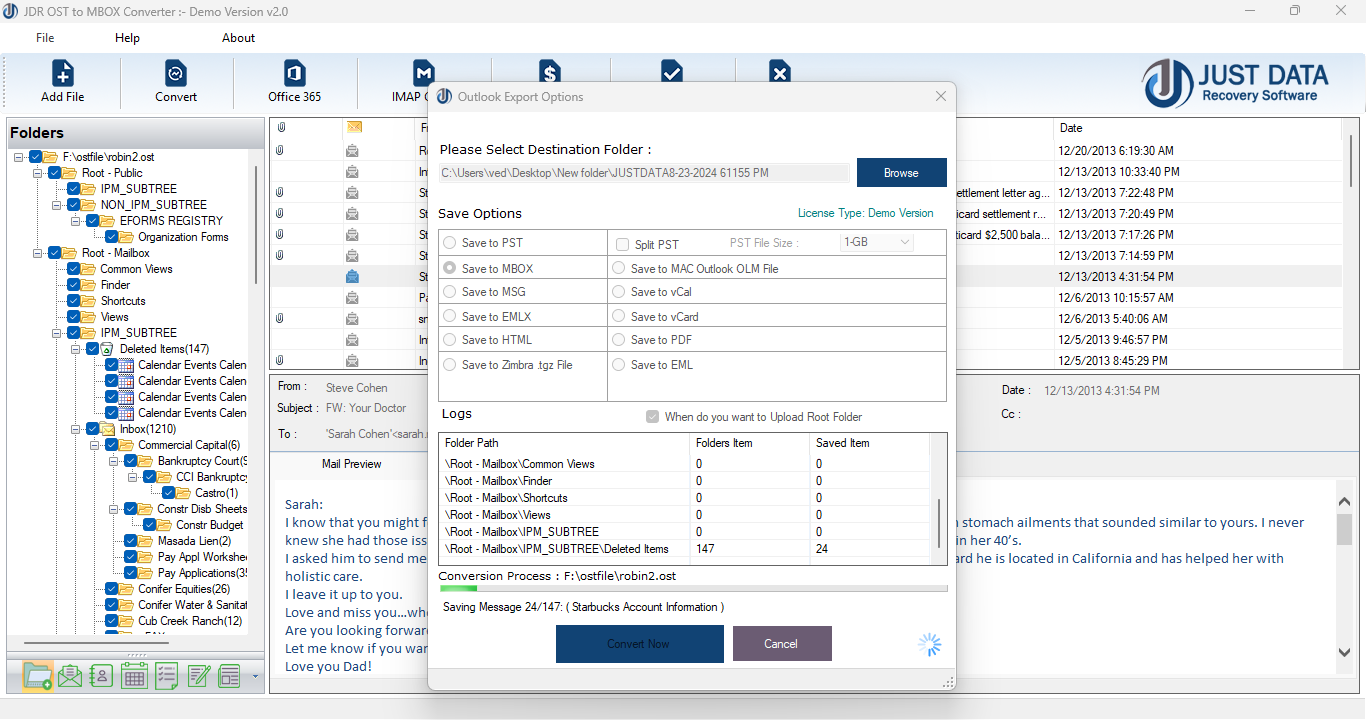The height and width of the screenshot is (720, 1366).
Task: Click the paperclip attachment column header icon
Action: pos(281,128)
